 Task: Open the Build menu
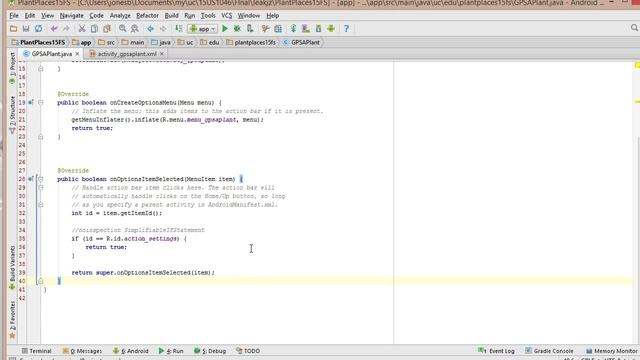pyautogui.click(x=171, y=16)
